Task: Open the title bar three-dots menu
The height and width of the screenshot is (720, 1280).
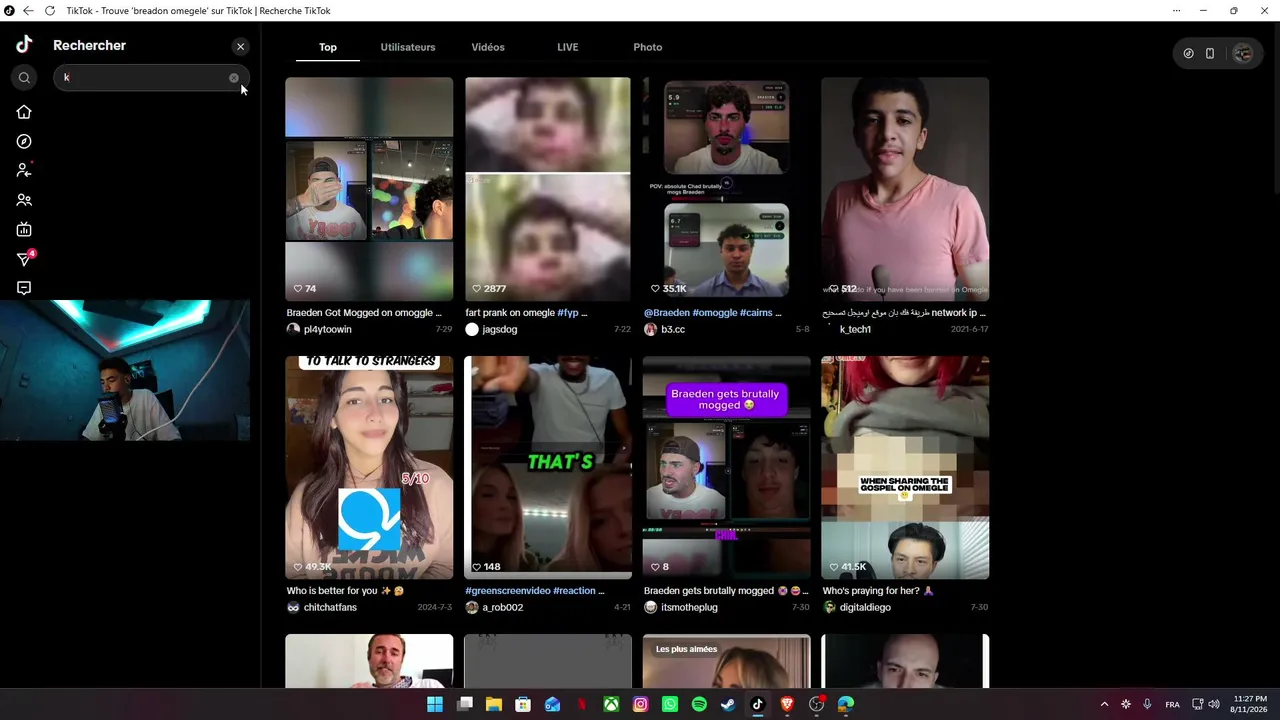Action: (x=1176, y=11)
